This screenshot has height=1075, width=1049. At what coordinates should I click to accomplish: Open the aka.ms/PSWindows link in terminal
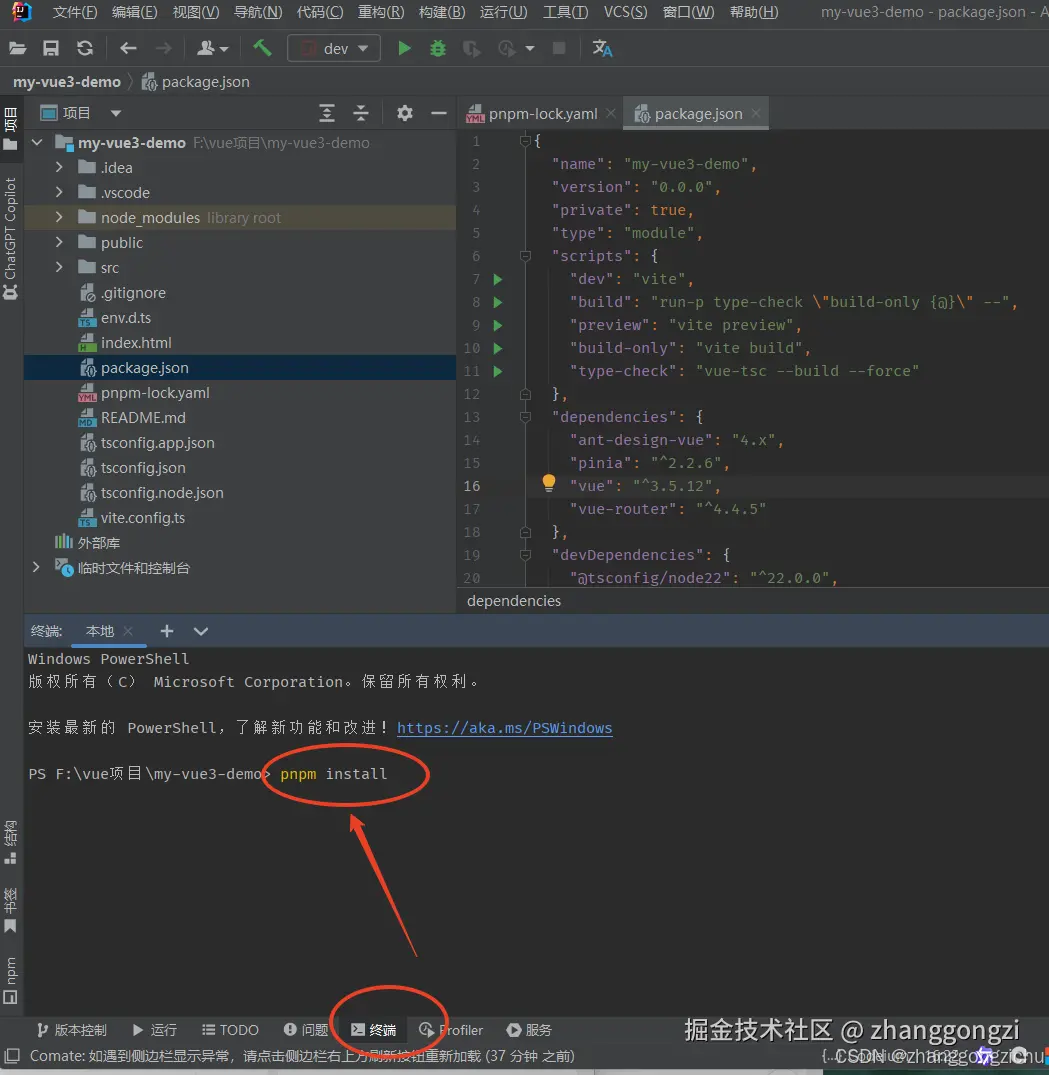click(x=504, y=728)
